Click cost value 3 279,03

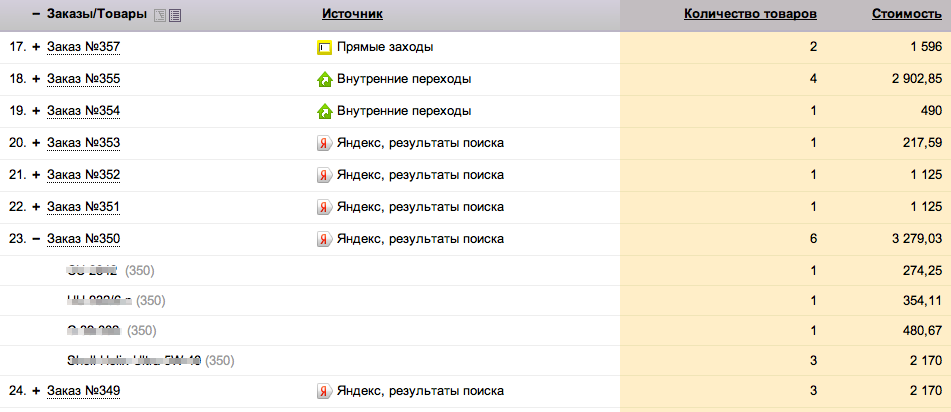tap(916, 239)
